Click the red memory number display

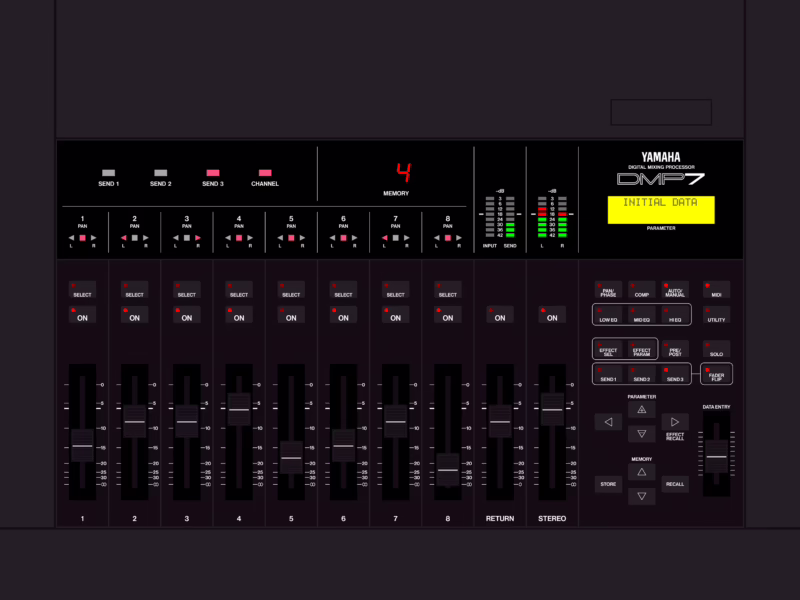(x=404, y=173)
